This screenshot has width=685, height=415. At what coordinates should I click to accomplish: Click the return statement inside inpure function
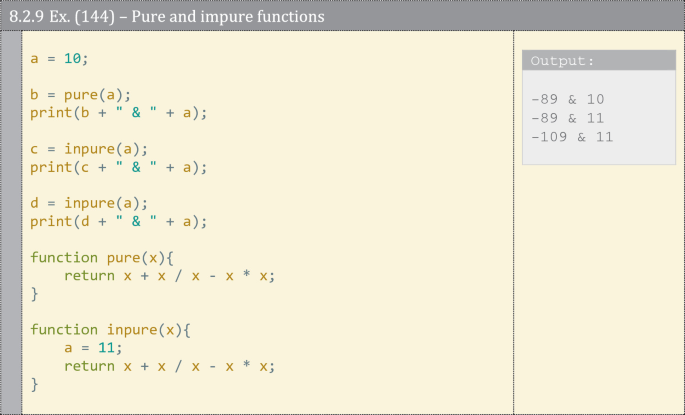coord(168,366)
